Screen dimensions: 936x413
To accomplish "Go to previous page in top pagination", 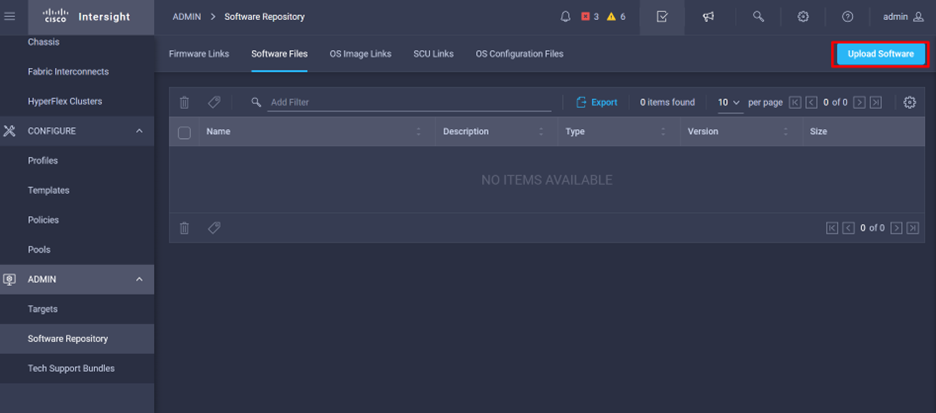I will tap(811, 103).
